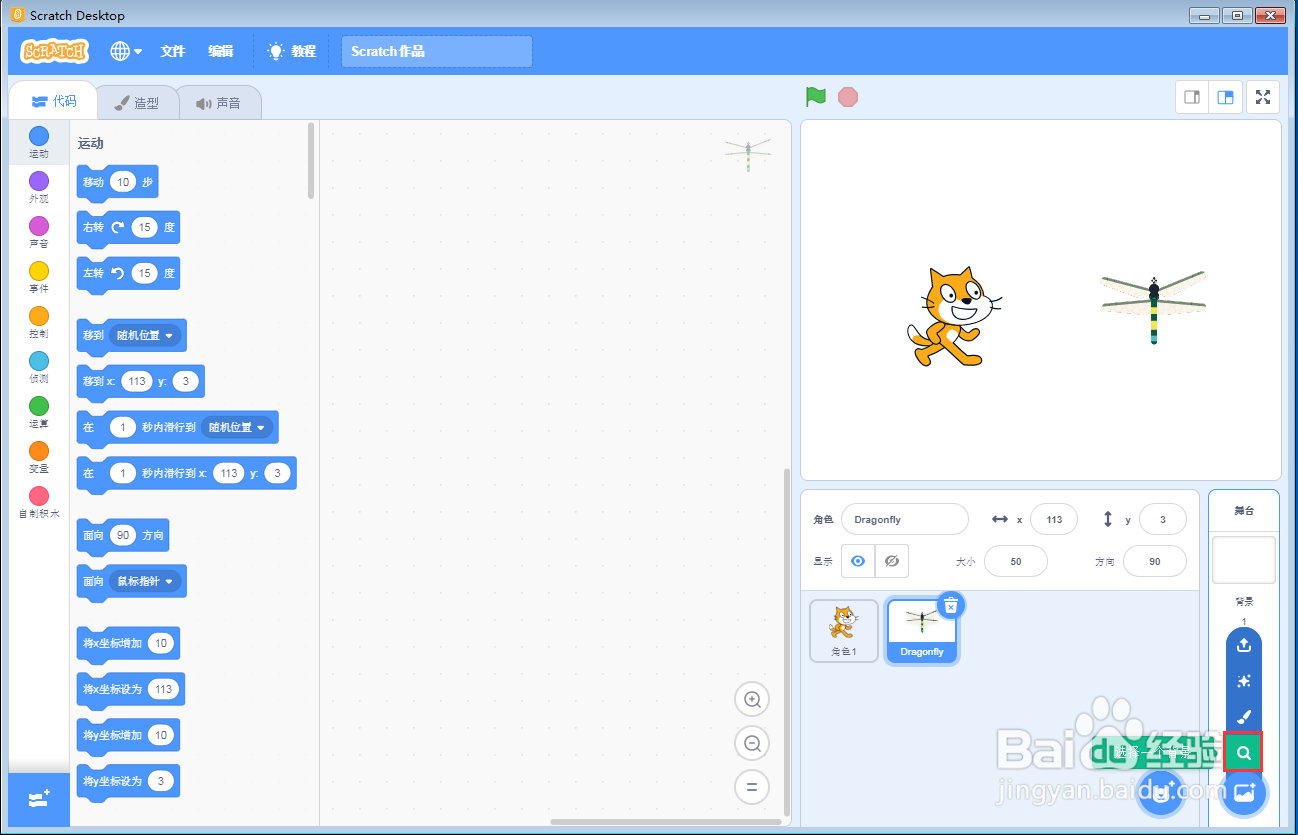Click the workspace horizontal scrollbar
Viewport: 1298px width, 835px height.
[668, 822]
